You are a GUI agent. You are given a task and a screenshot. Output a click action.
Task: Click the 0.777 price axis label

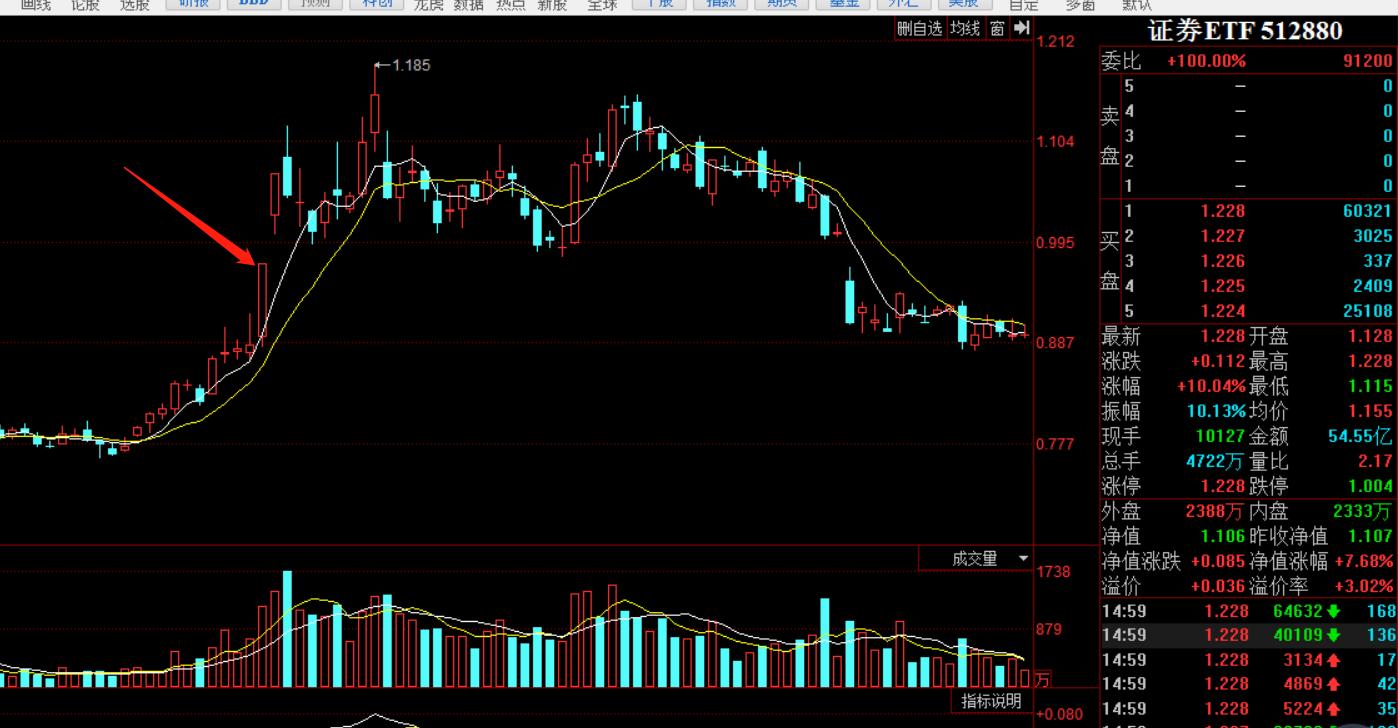tap(1057, 444)
